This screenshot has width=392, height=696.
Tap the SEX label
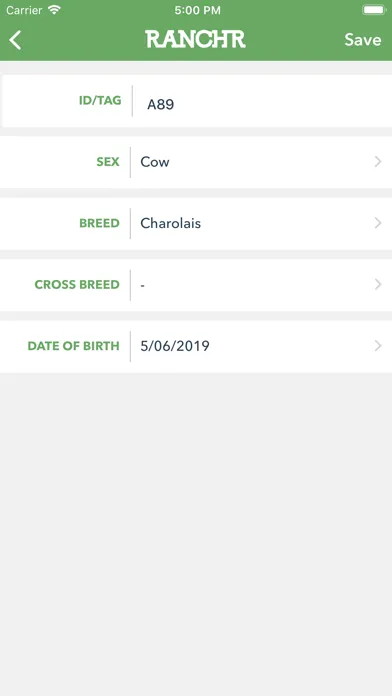108,162
